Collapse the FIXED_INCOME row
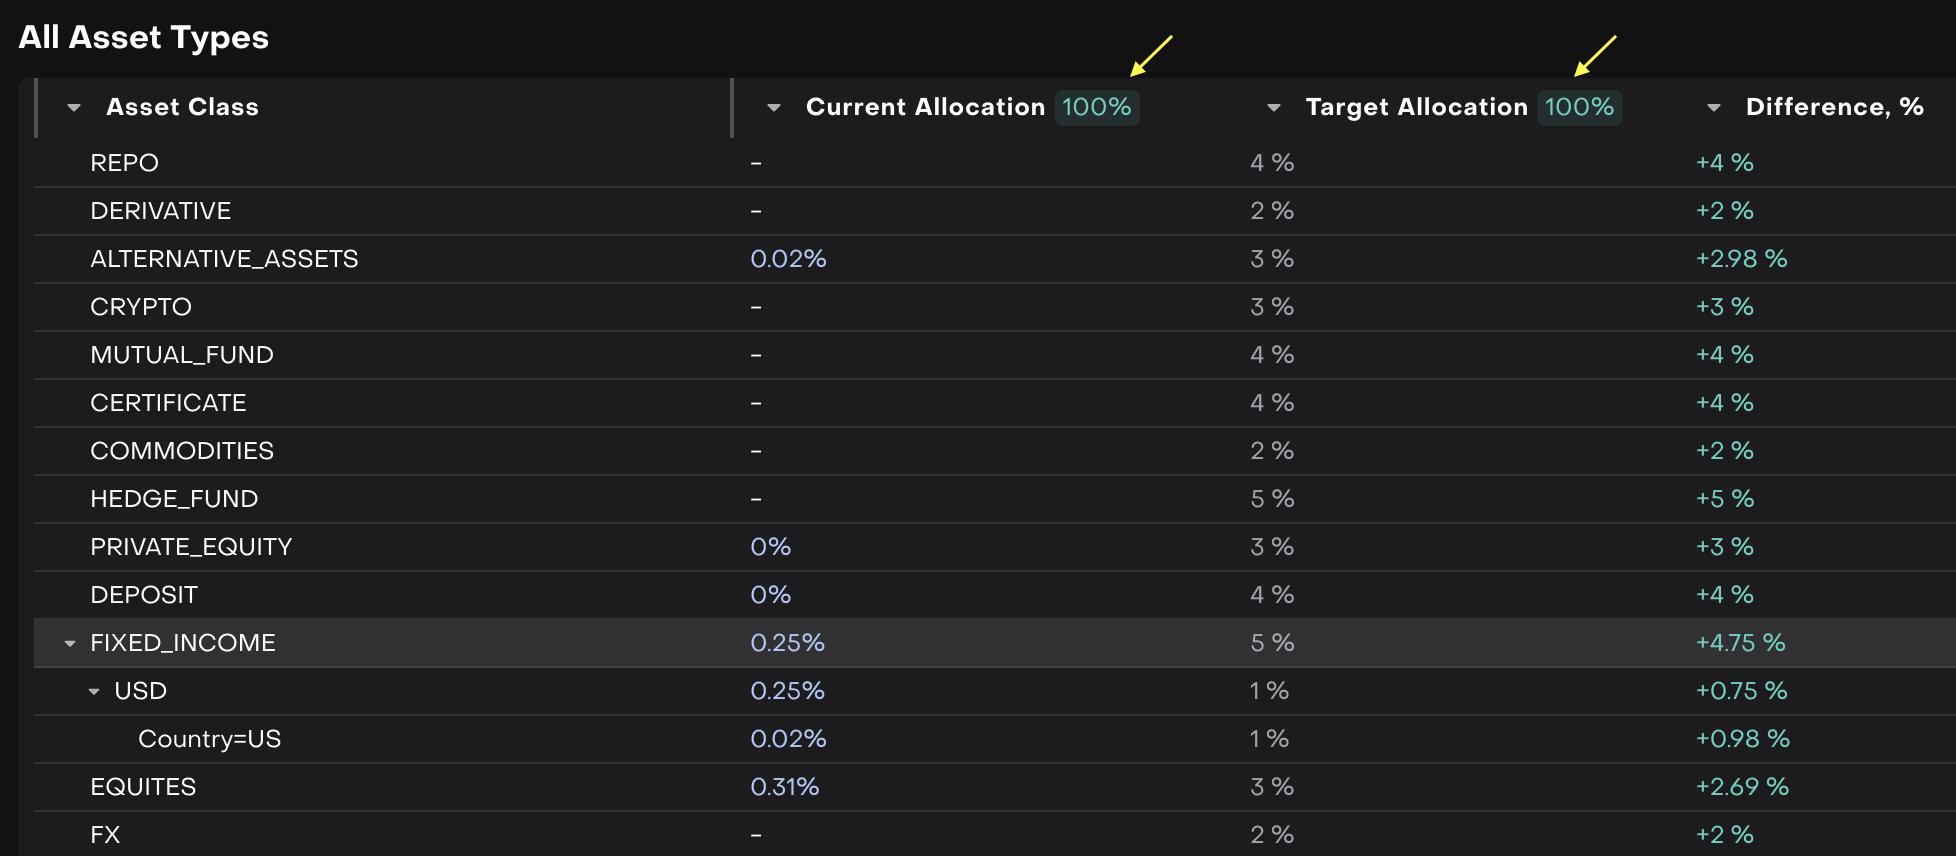This screenshot has width=1956, height=856. [70, 644]
